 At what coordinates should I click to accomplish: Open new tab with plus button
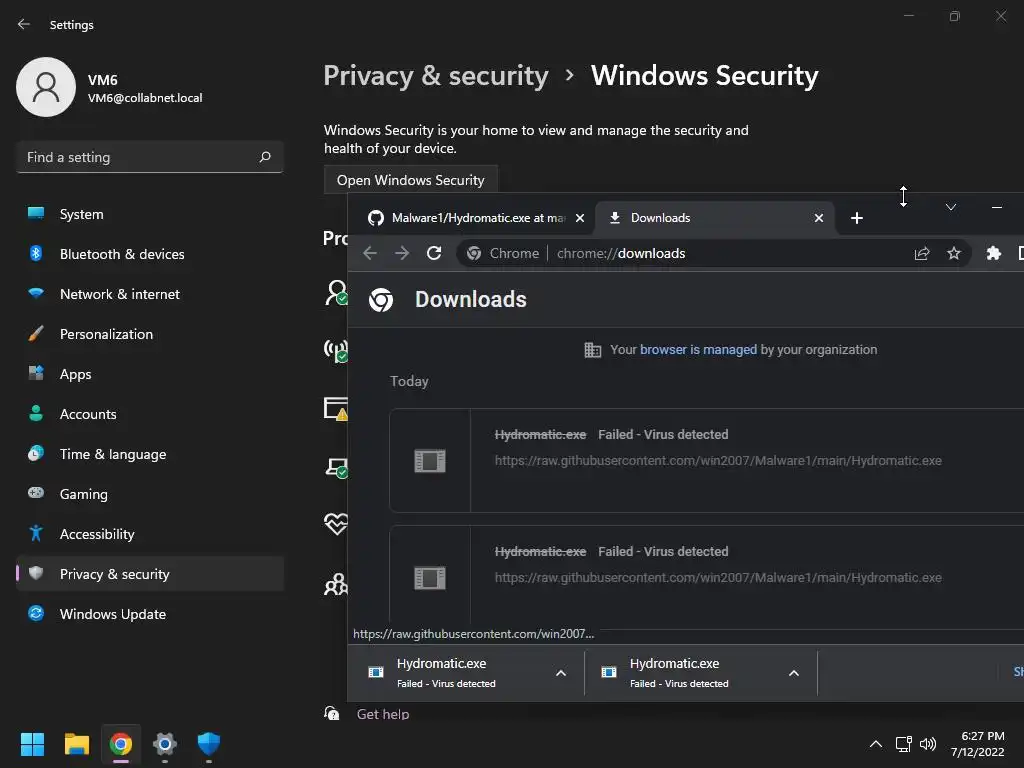[x=856, y=218]
